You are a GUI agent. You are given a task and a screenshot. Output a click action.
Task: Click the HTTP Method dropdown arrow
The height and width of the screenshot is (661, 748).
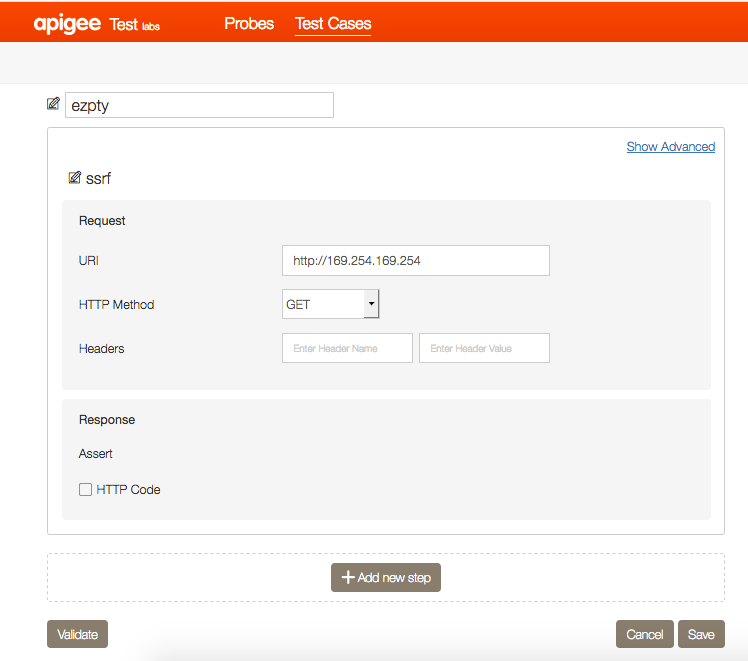tap(371, 304)
